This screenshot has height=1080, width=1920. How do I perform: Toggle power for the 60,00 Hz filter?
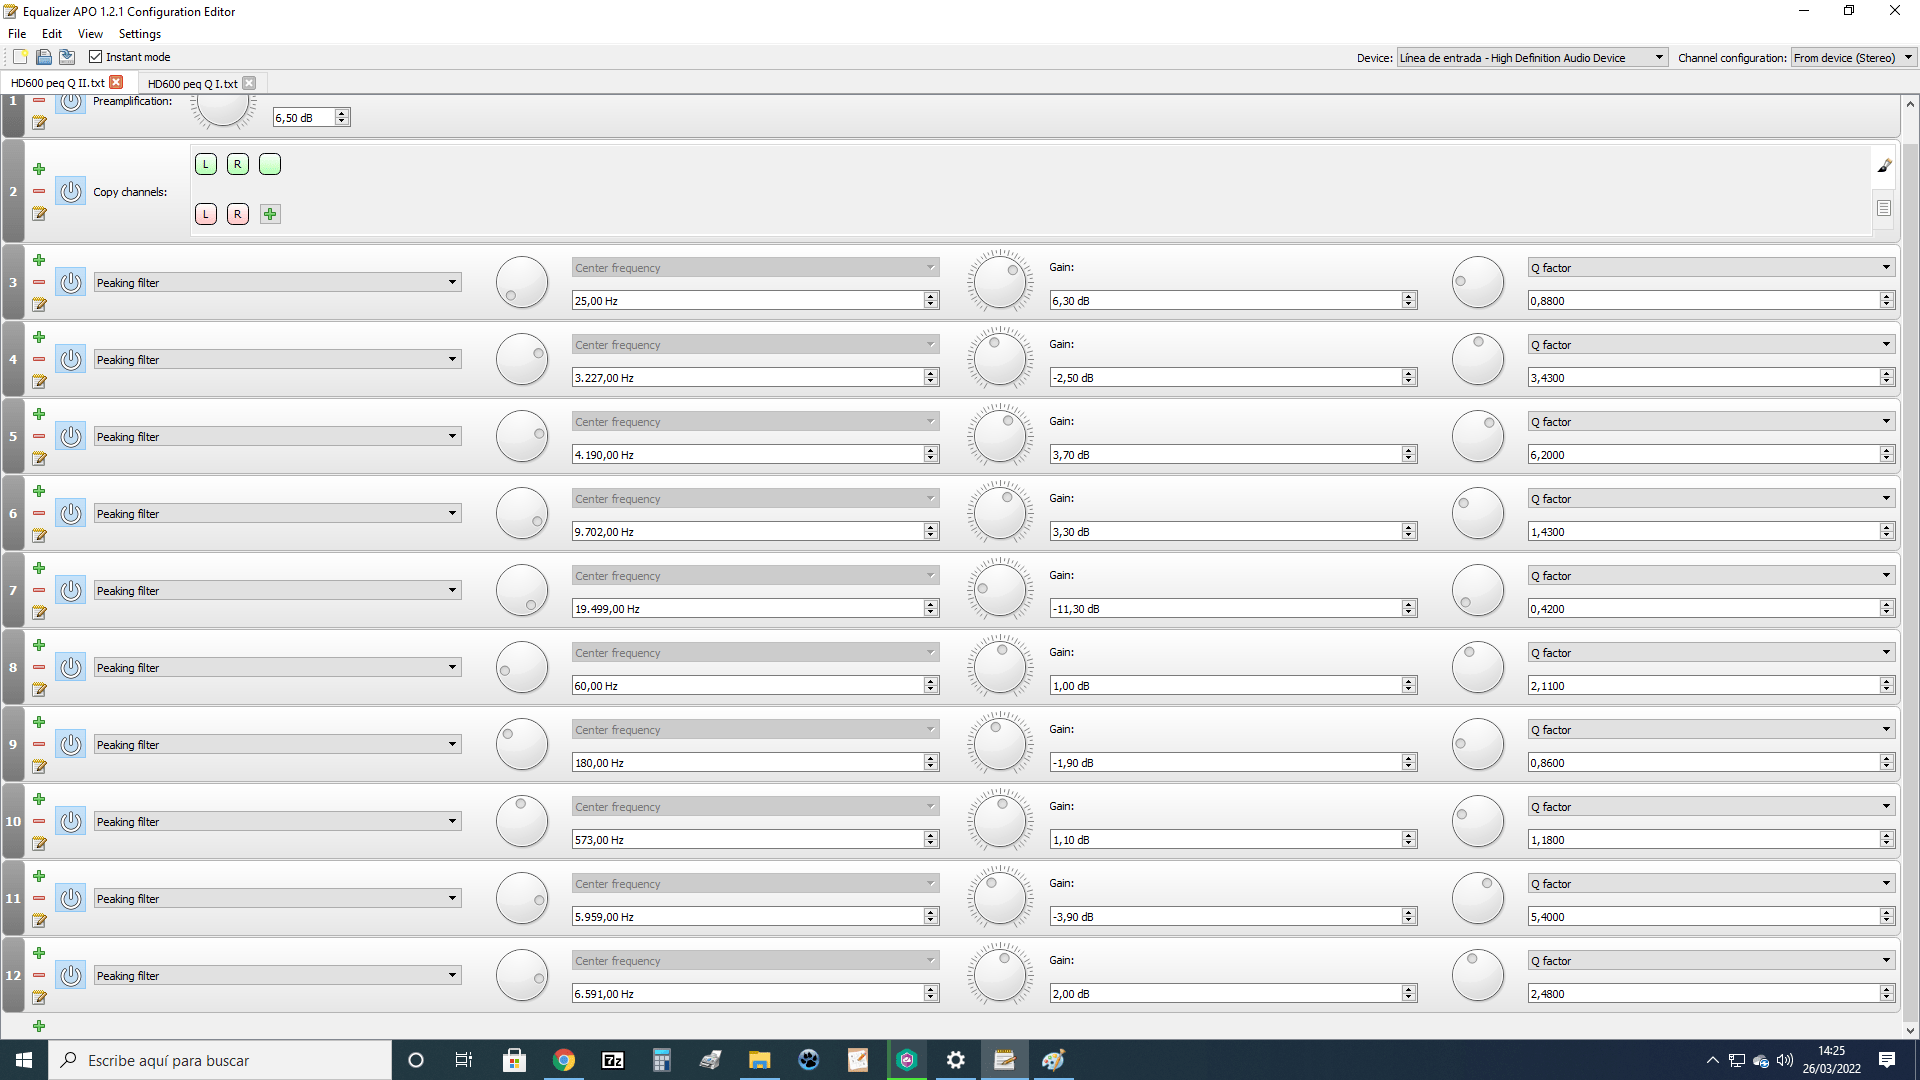(70, 668)
